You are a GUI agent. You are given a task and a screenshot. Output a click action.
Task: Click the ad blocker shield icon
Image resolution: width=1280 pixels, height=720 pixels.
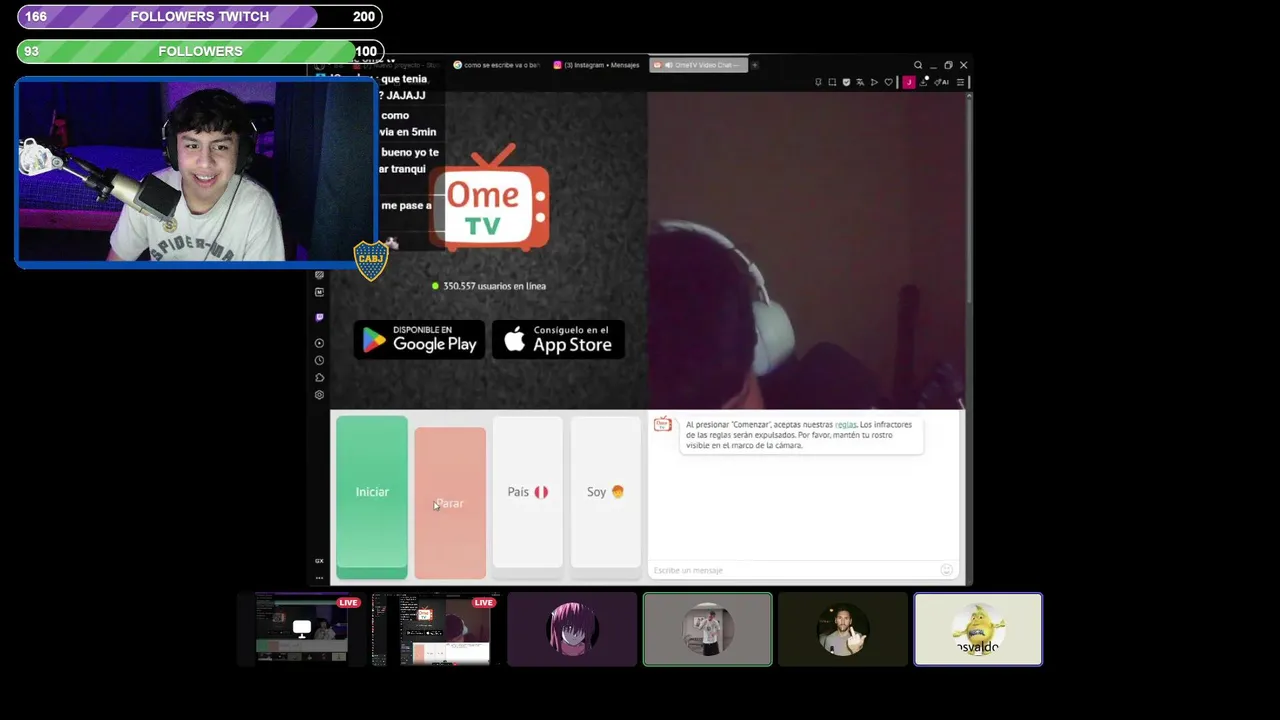(x=846, y=82)
